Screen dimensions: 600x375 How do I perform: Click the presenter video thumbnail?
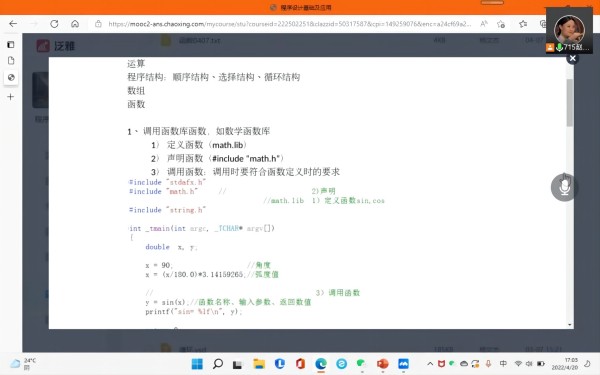point(569,29)
